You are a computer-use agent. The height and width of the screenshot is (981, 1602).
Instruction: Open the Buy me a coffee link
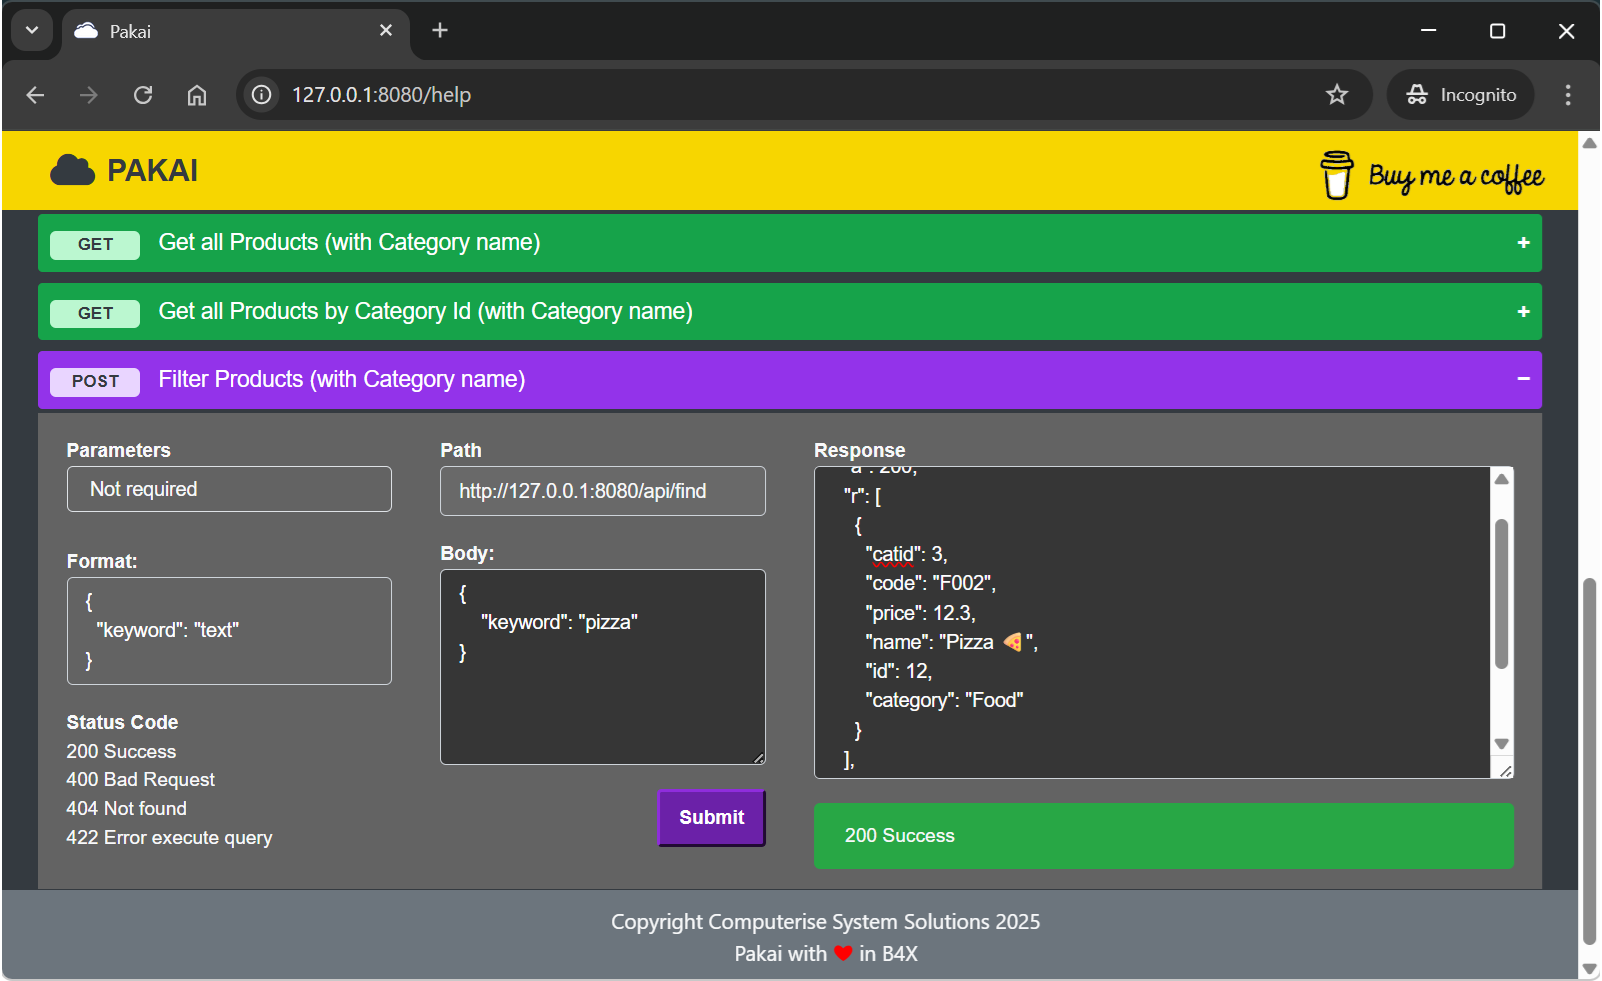(1432, 175)
